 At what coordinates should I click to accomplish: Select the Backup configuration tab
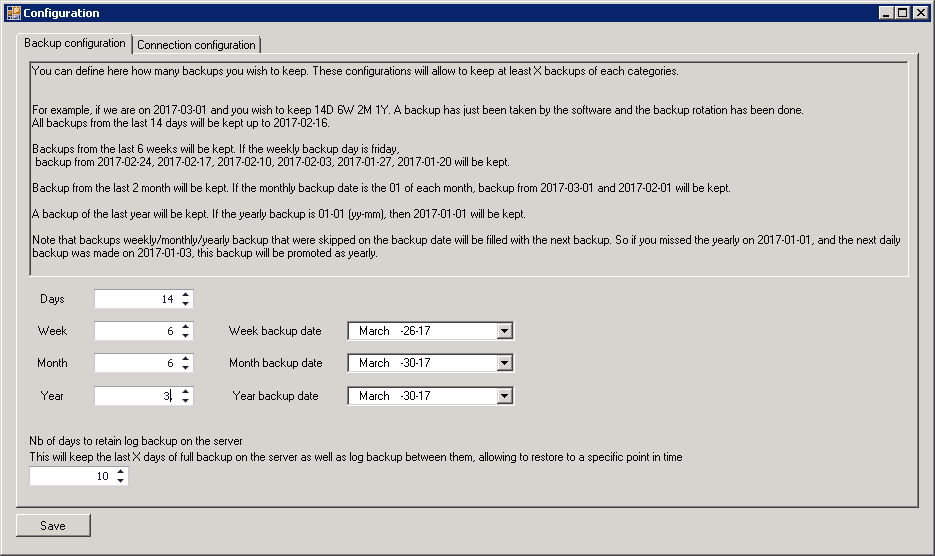click(75, 44)
